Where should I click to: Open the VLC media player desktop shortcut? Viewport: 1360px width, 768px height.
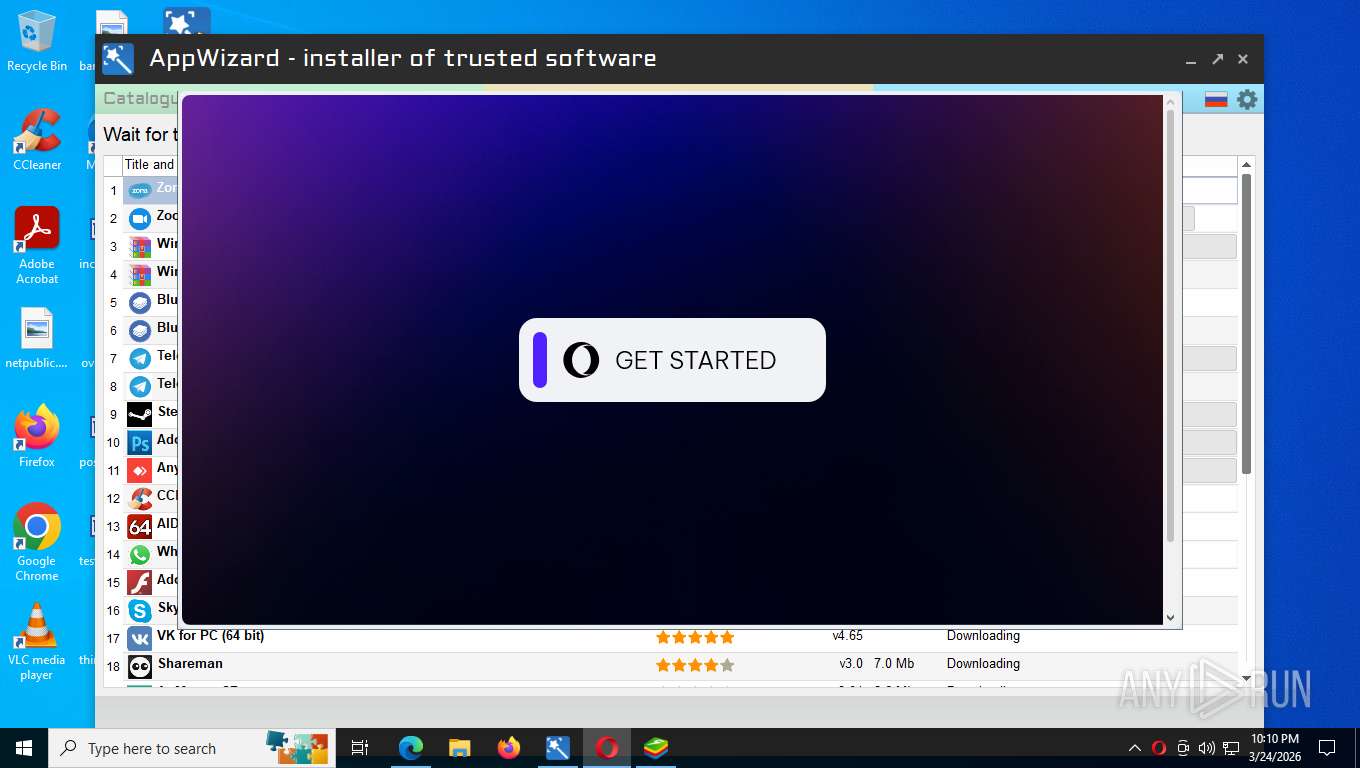[37, 641]
